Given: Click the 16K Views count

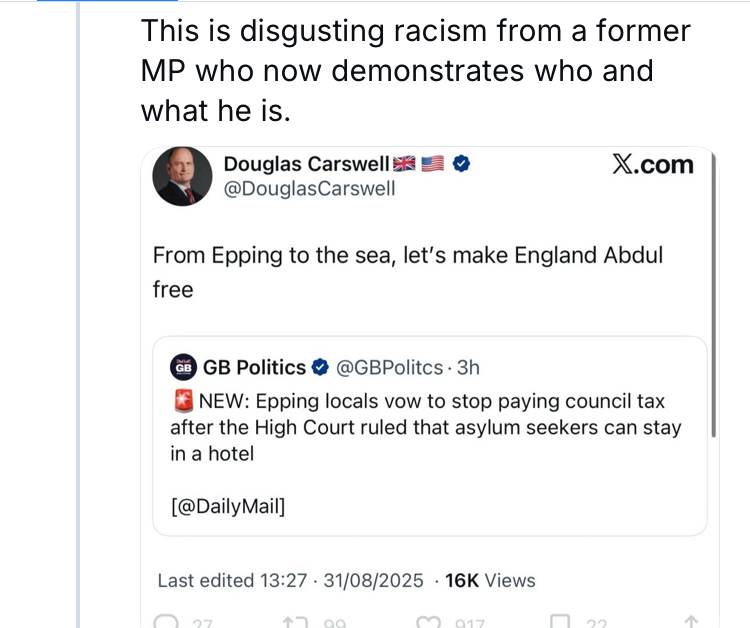Looking at the screenshot, I should (x=490, y=581).
